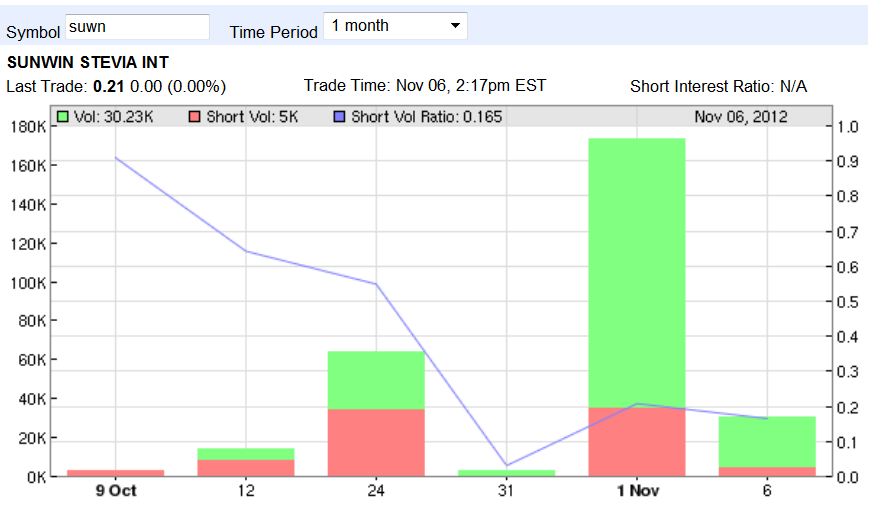The width and height of the screenshot is (894, 513).
Task: Click the Symbol input field containing suwn
Action: click(x=137, y=27)
